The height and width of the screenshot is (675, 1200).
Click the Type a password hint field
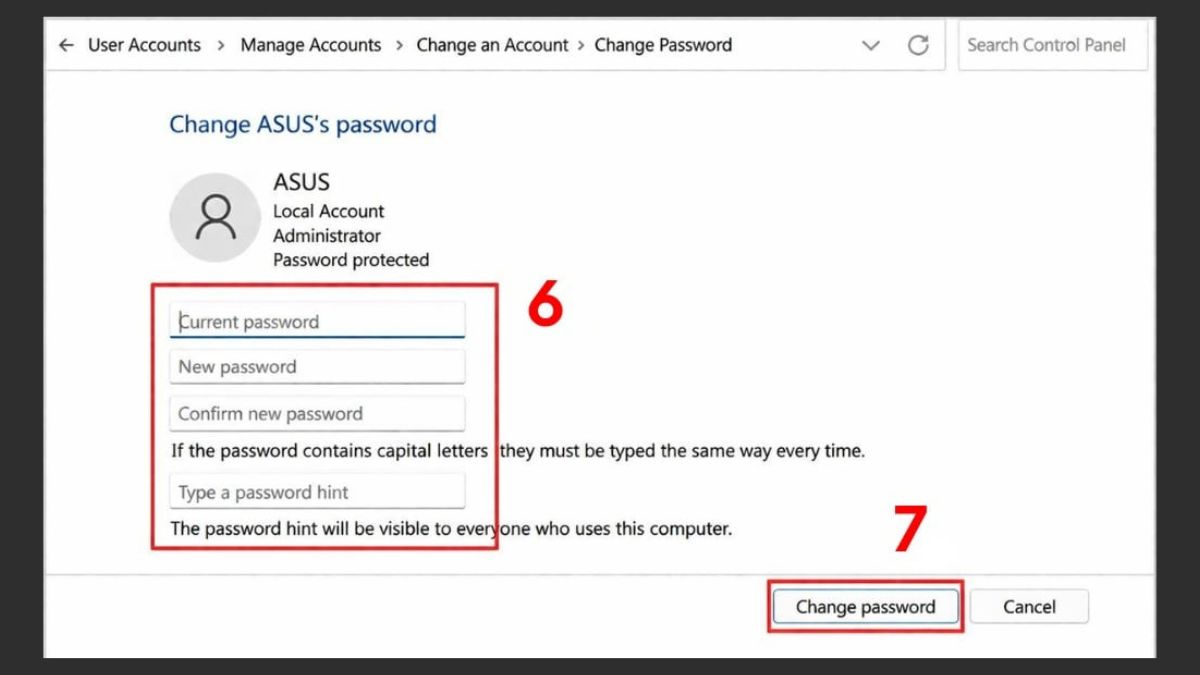tap(317, 491)
